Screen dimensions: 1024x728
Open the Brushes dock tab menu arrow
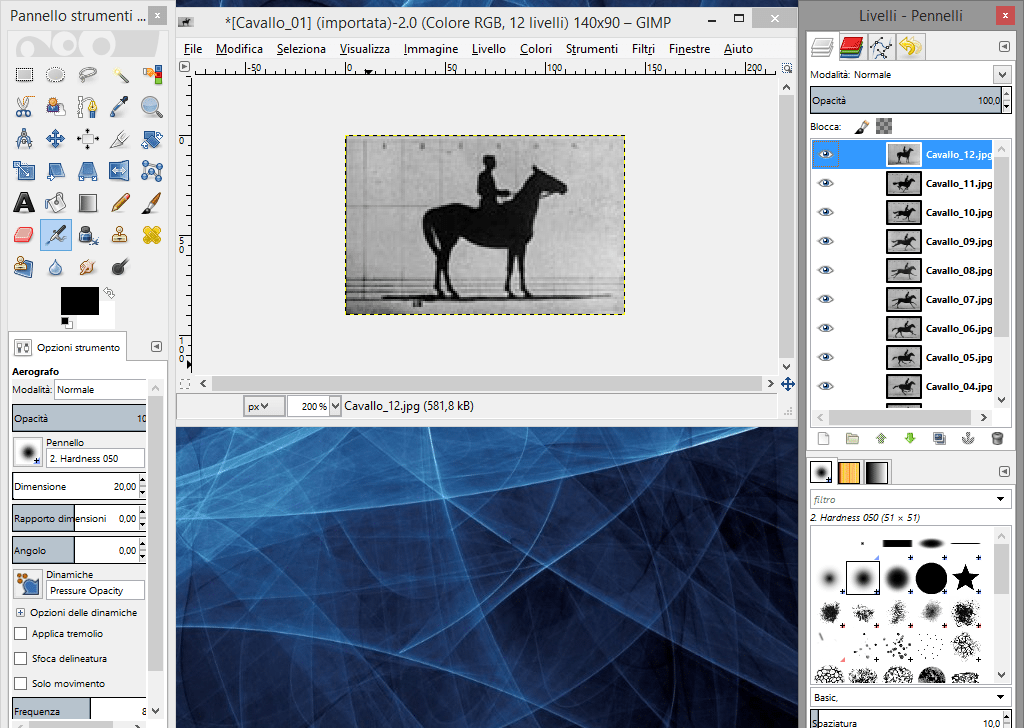coord(1004,471)
